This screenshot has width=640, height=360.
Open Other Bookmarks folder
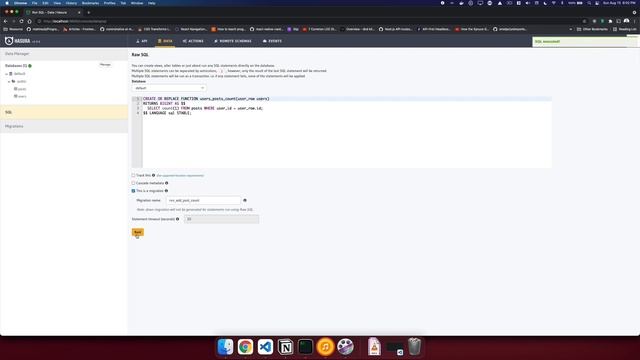592,29
